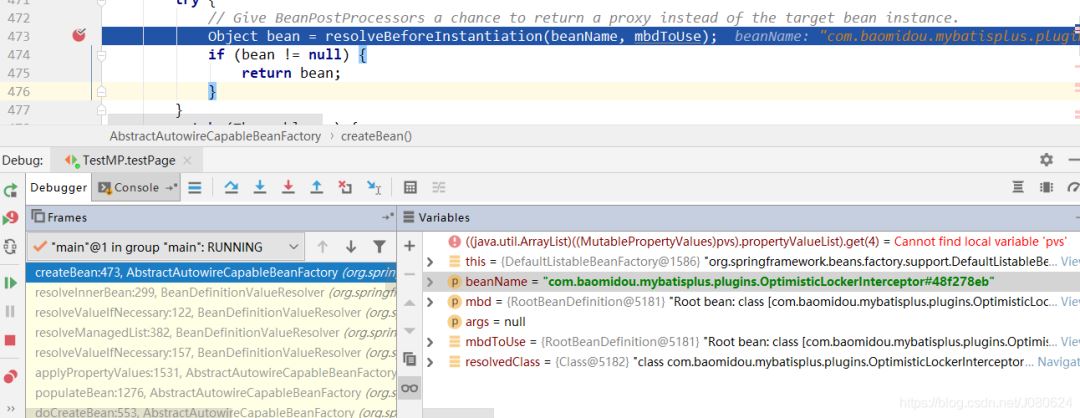
Task: Toggle the breakpoint on line 473
Action: click(79, 36)
